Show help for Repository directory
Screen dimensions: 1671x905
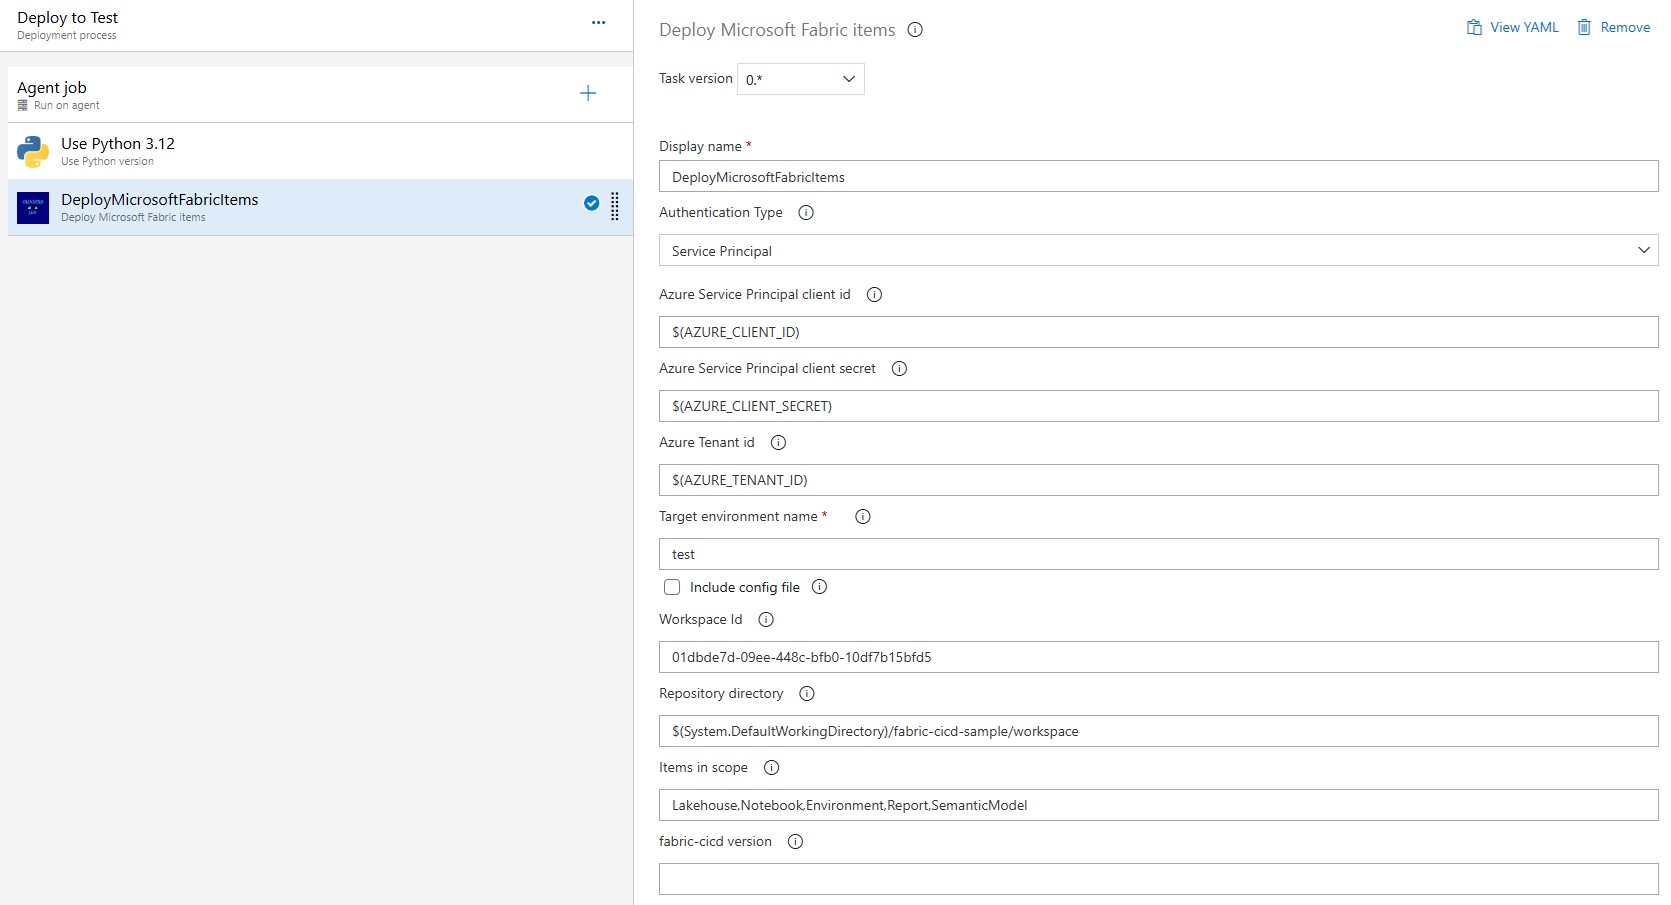[x=806, y=693]
